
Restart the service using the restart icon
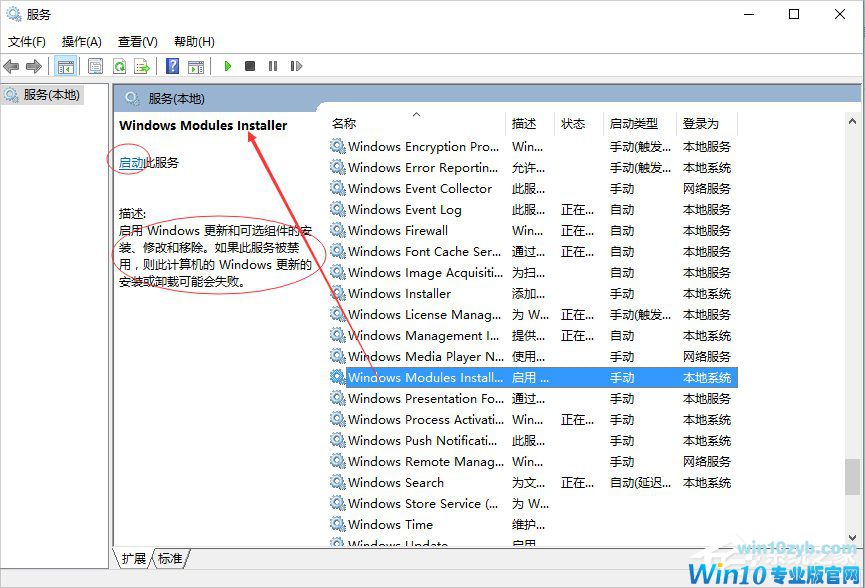click(297, 66)
